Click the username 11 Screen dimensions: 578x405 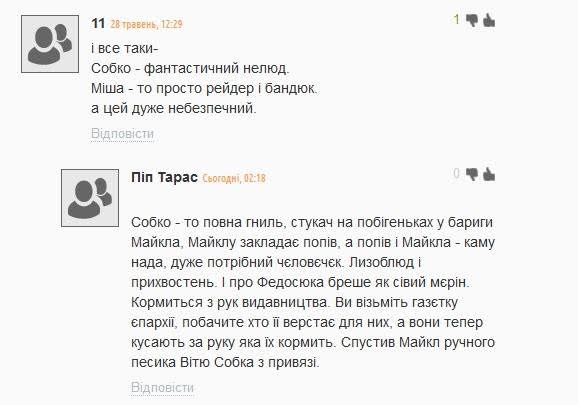(98, 24)
